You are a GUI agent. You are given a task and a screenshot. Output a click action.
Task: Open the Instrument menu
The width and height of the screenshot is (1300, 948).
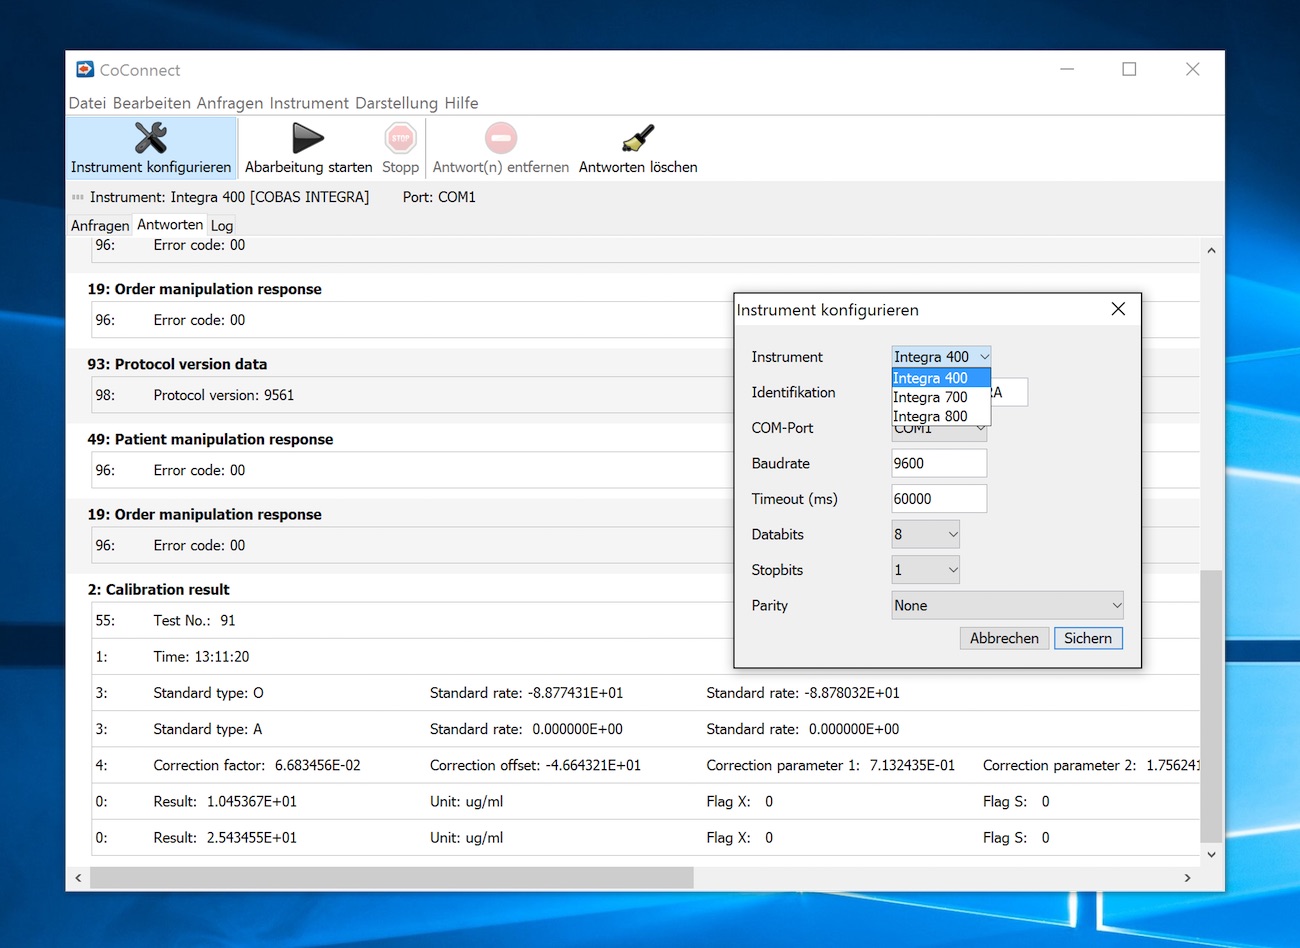(309, 103)
